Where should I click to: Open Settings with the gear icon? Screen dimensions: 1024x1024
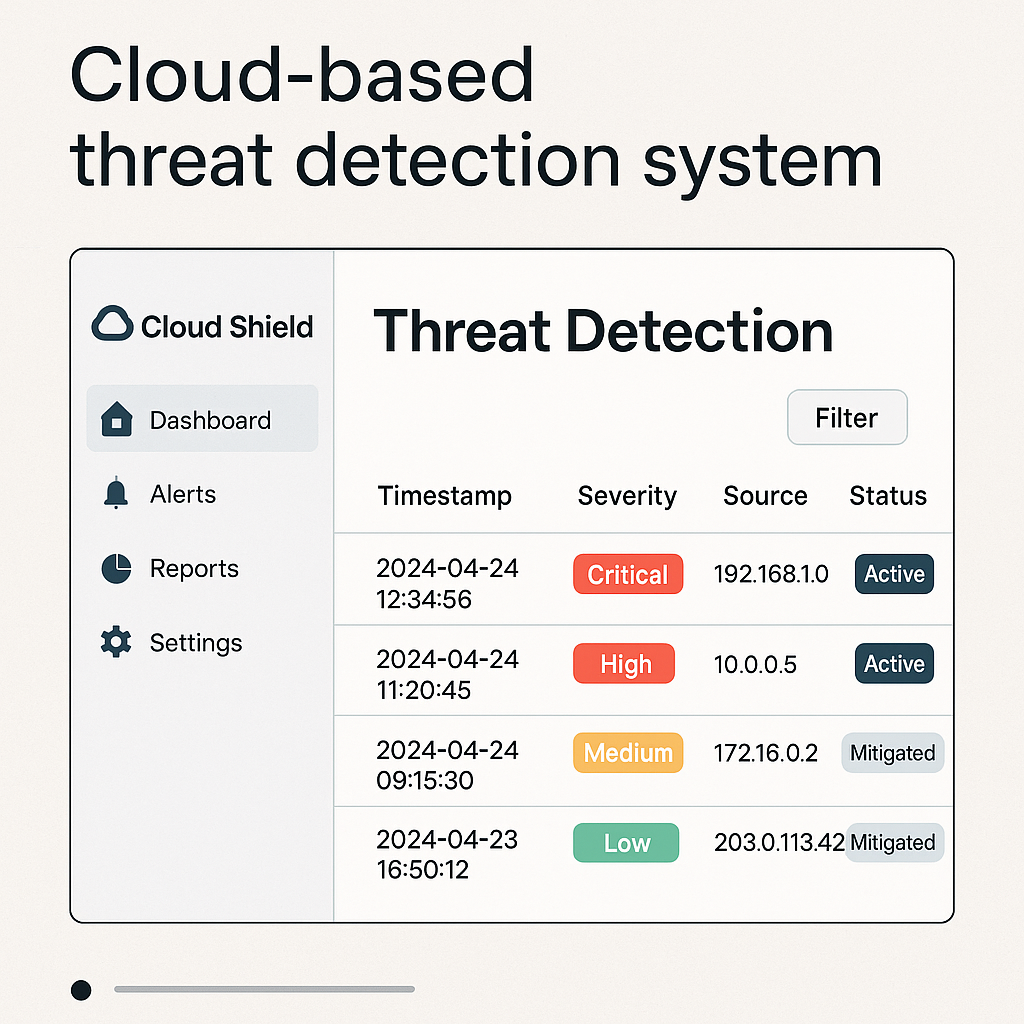pyautogui.click(x=114, y=642)
